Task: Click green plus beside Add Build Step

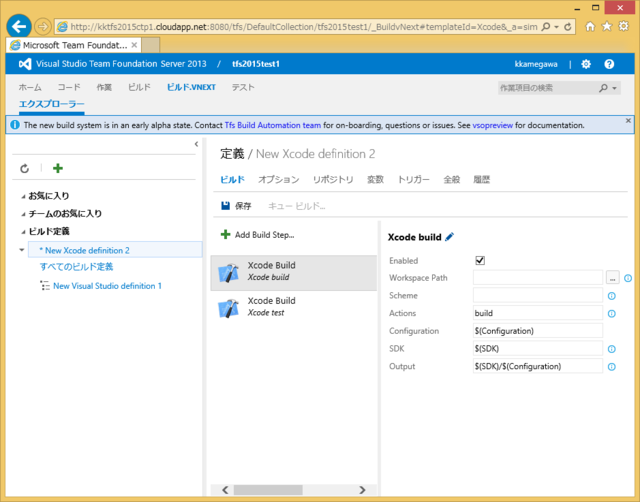Action: [x=225, y=234]
